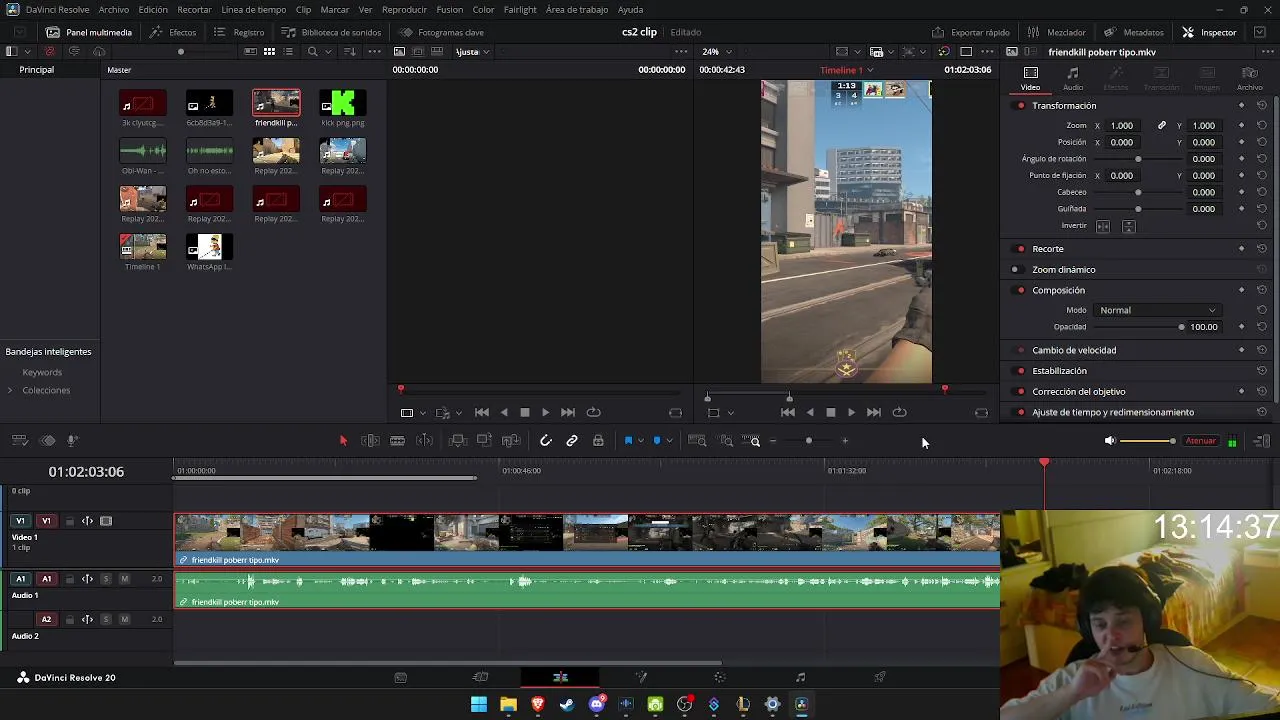The width and height of the screenshot is (1280, 720).
Task: Click the Atenuar dim button
Action: [1200, 441]
